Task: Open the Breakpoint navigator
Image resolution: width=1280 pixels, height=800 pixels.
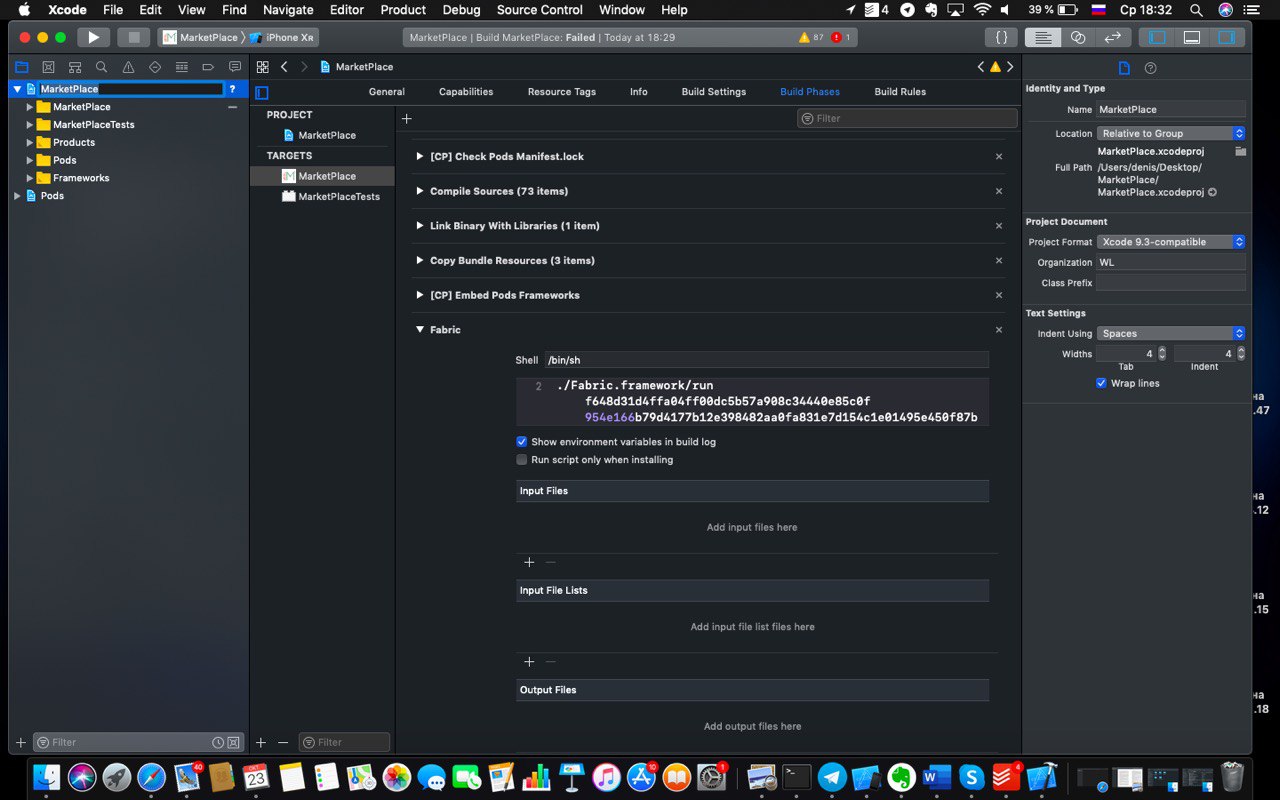Action: click(208, 67)
